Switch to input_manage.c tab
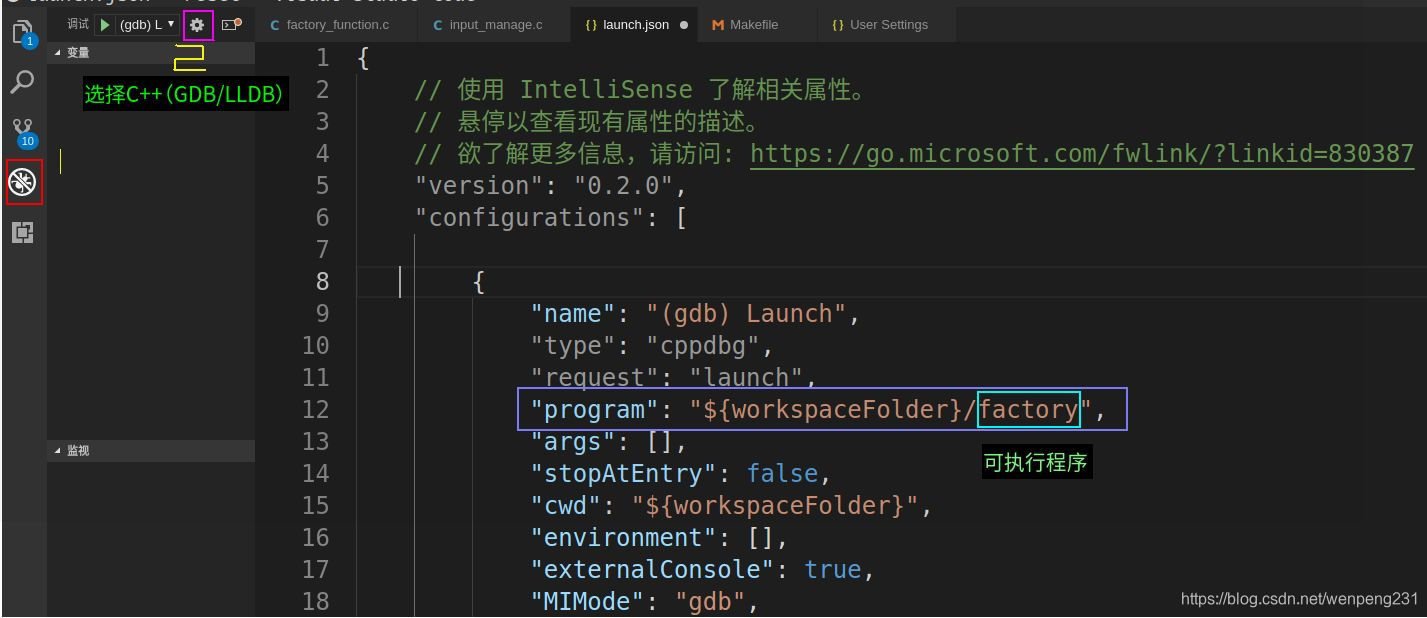The width and height of the screenshot is (1427, 618). tap(496, 25)
